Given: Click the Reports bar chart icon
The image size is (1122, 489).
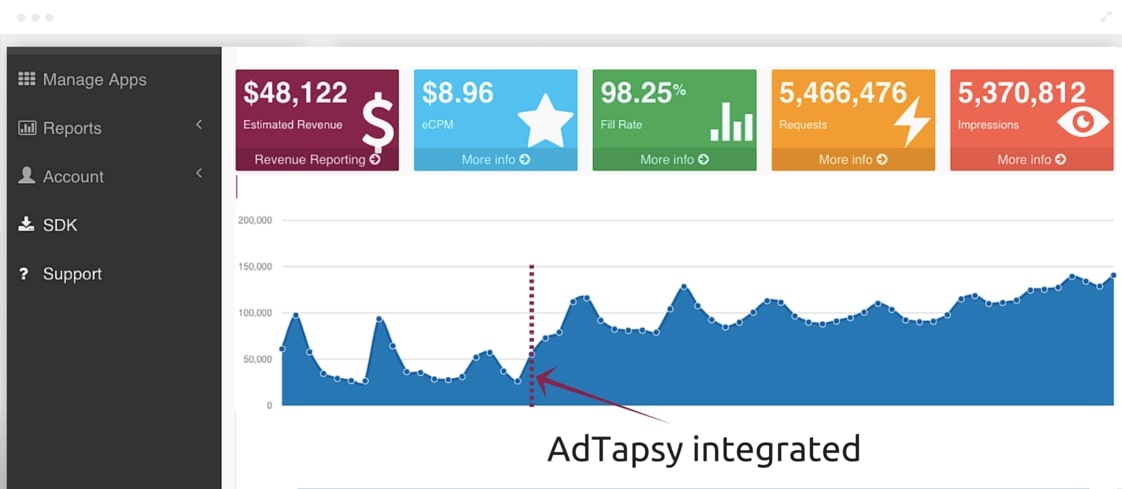Looking at the screenshot, I should tap(26, 127).
